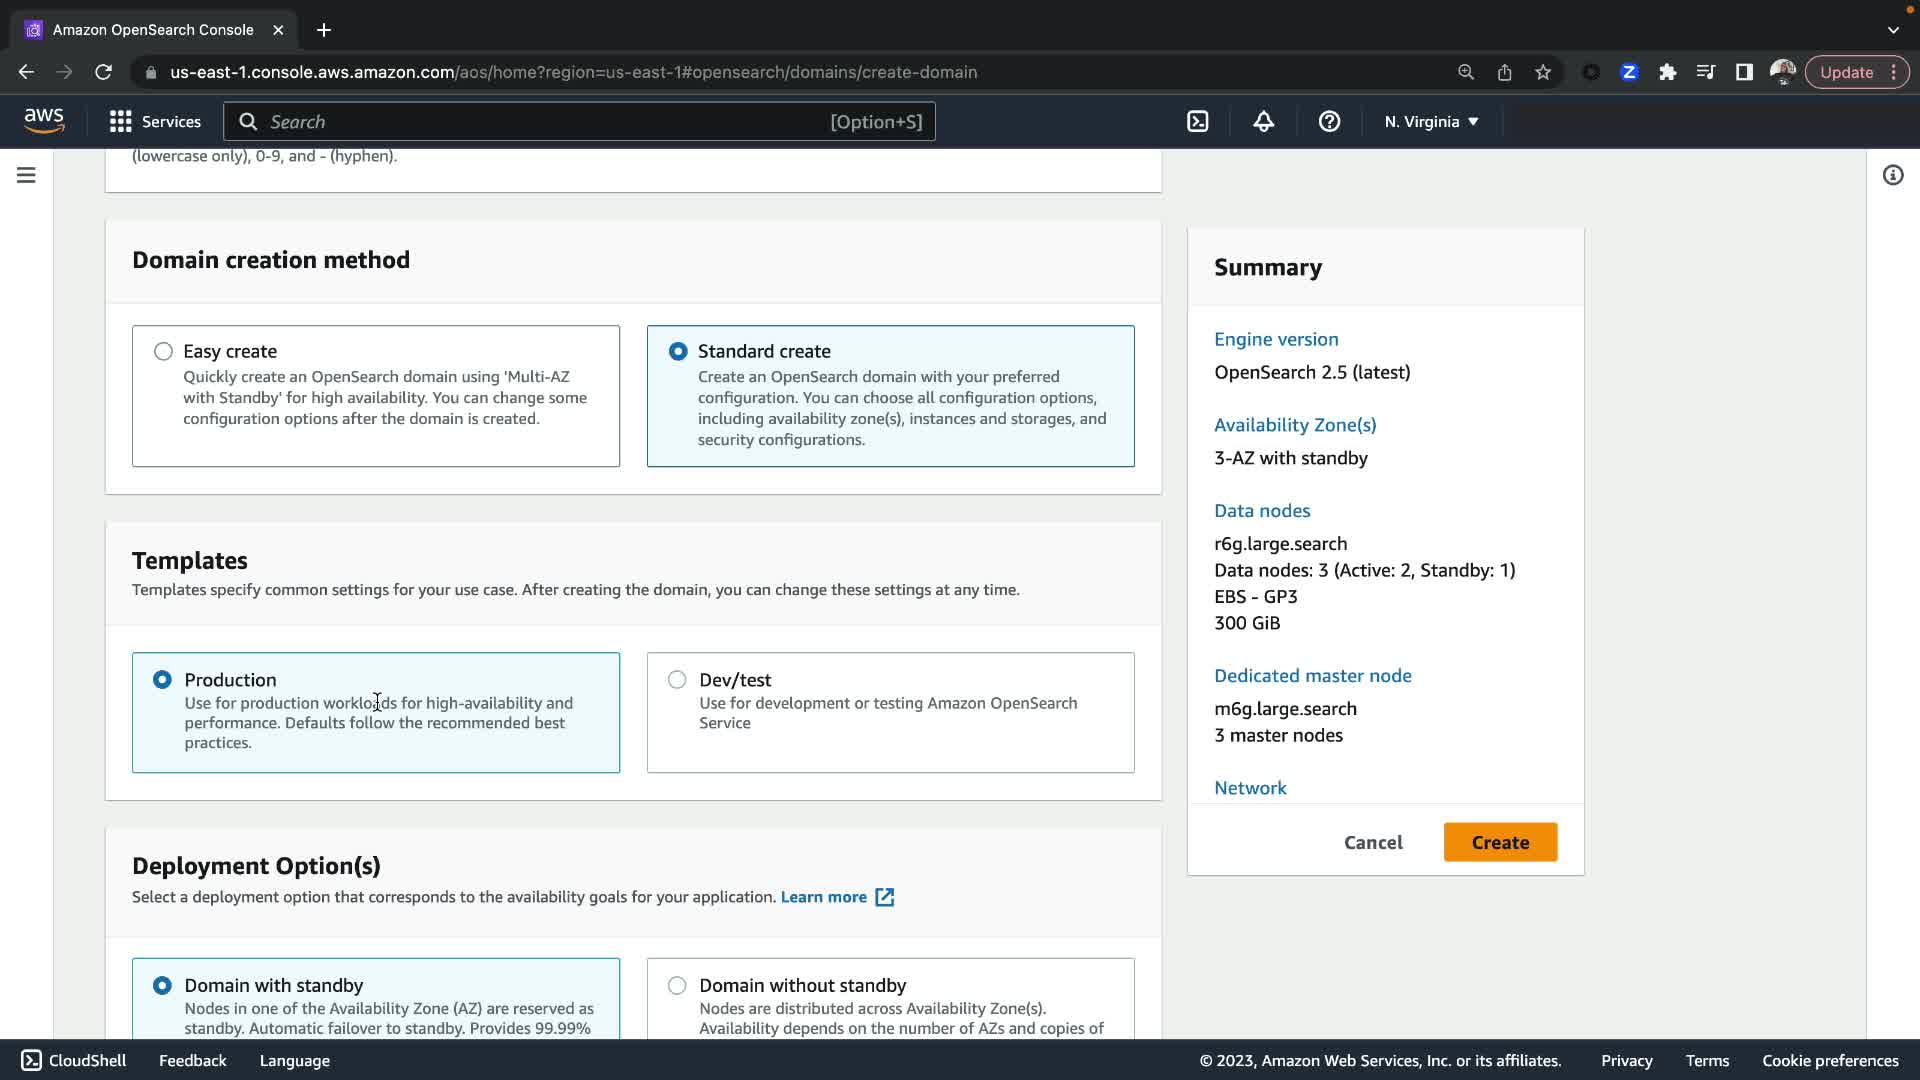Select the Dev/test template option
Image resolution: width=1920 pixels, height=1080 pixels.
[677, 680]
